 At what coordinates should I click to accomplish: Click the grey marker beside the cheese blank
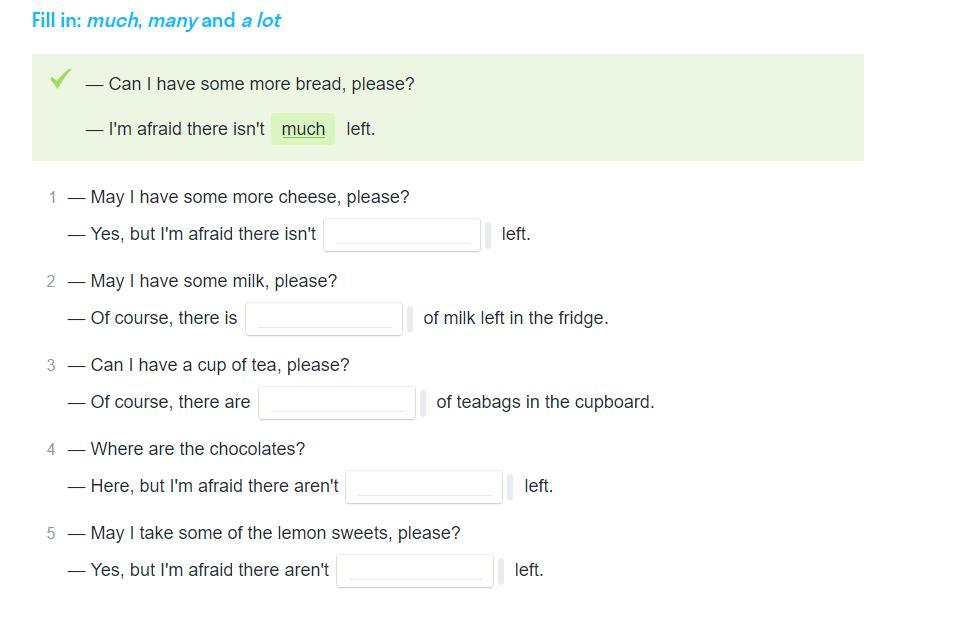coord(488,235)
